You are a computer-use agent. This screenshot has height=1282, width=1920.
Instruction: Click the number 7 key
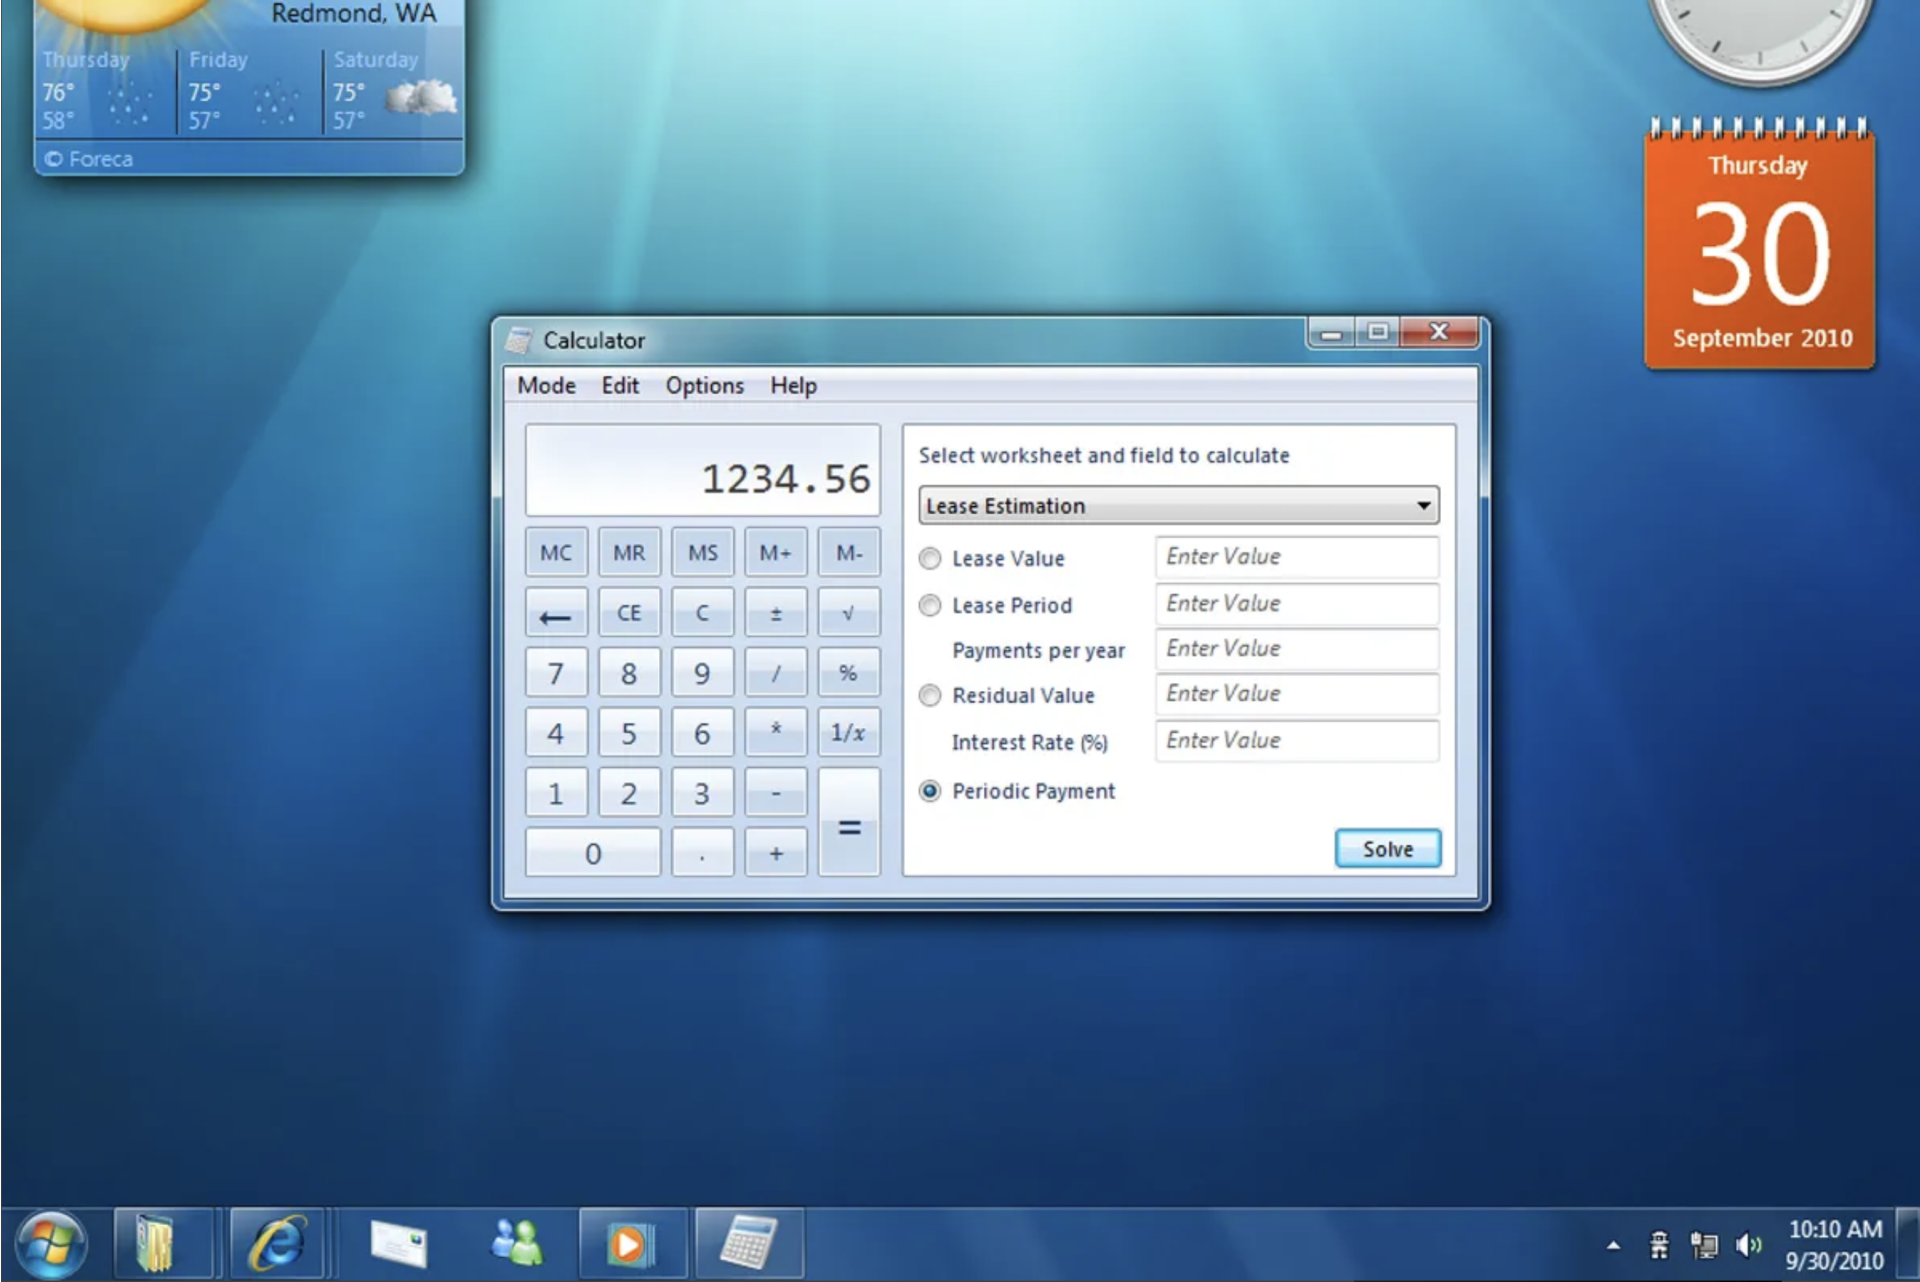556,673
